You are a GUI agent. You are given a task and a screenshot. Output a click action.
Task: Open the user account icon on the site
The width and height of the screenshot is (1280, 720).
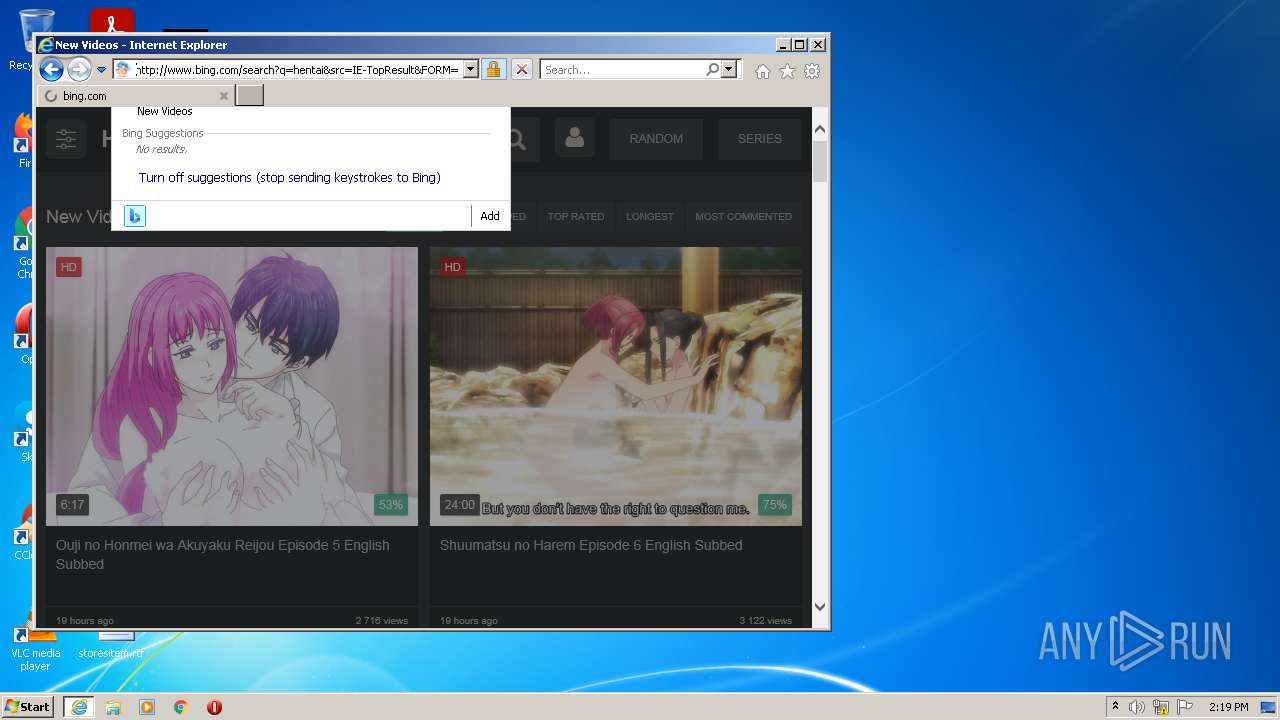pos(574,139)
